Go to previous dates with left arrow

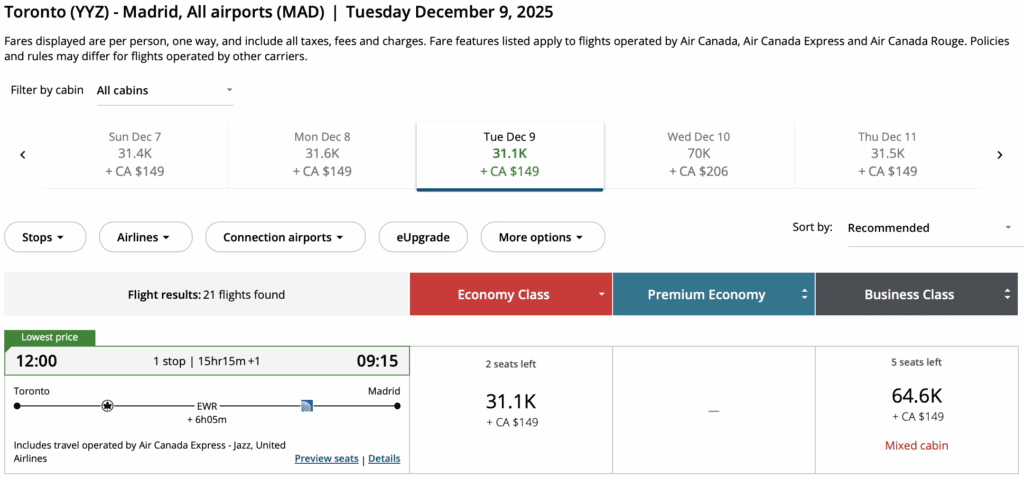pyautogui.click(x=23, y=155)
